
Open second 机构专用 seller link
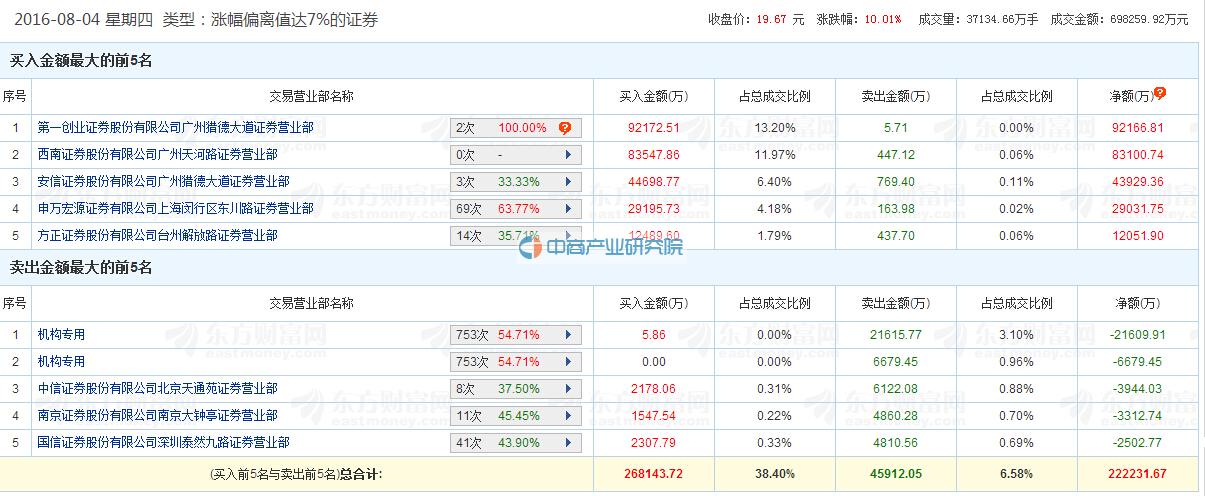(x=61, y=361)
